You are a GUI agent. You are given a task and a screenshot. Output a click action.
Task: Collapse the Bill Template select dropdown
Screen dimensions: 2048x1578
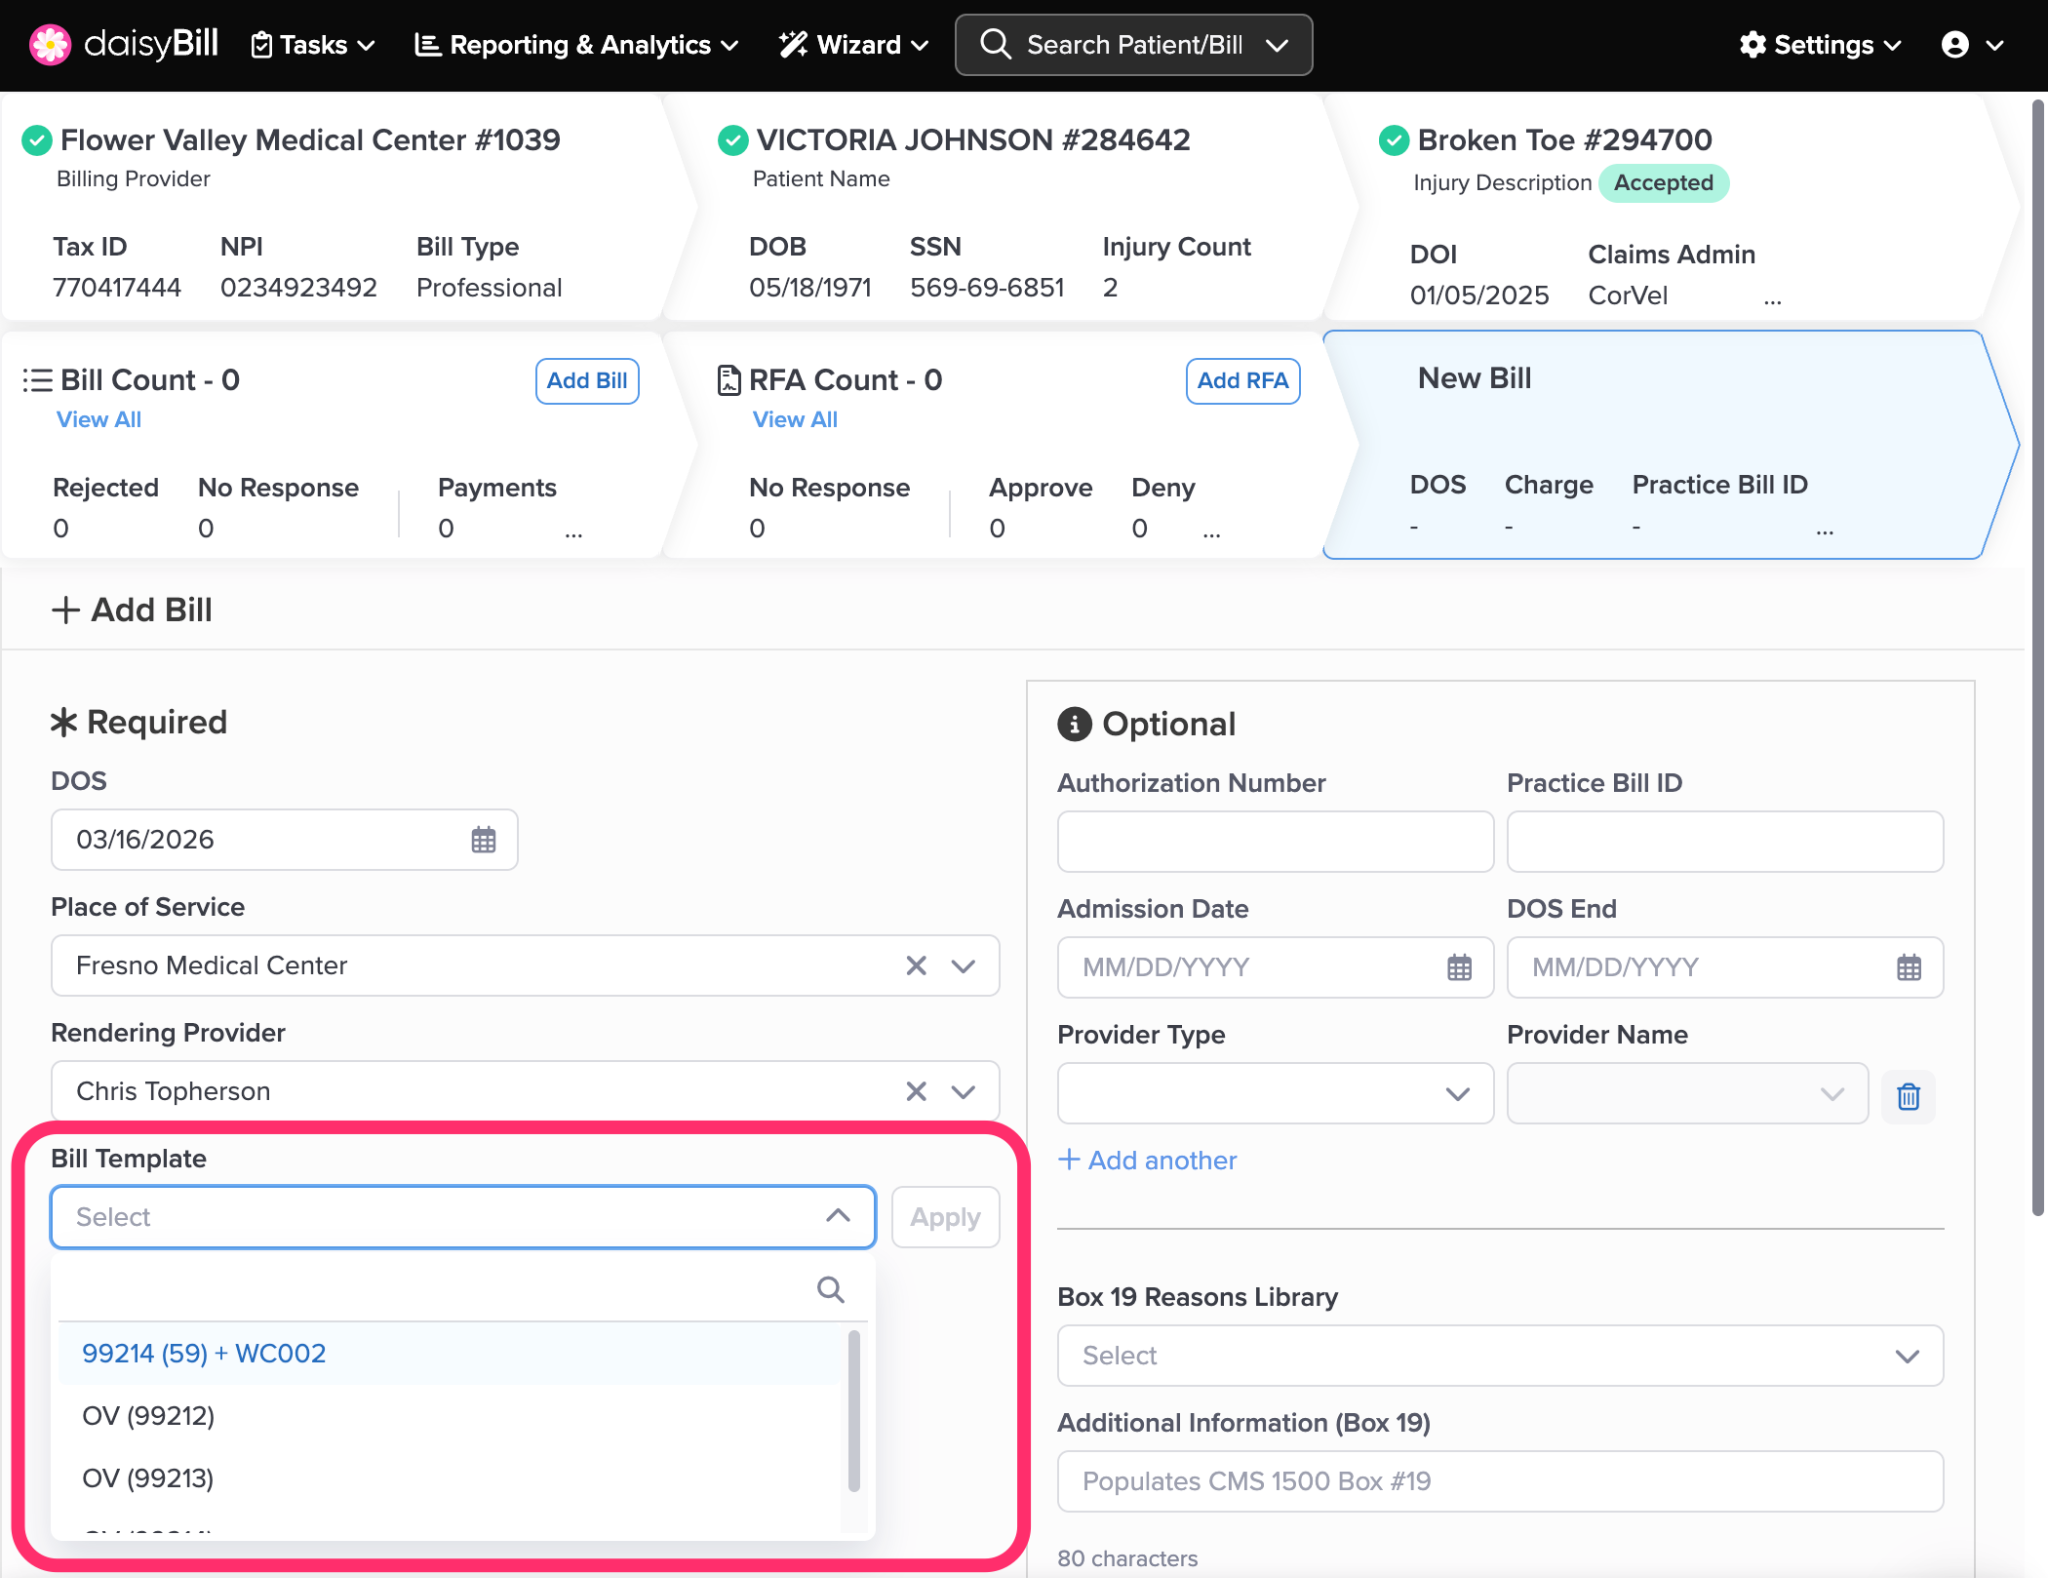pyautogui.click(x=838, y=1216)
